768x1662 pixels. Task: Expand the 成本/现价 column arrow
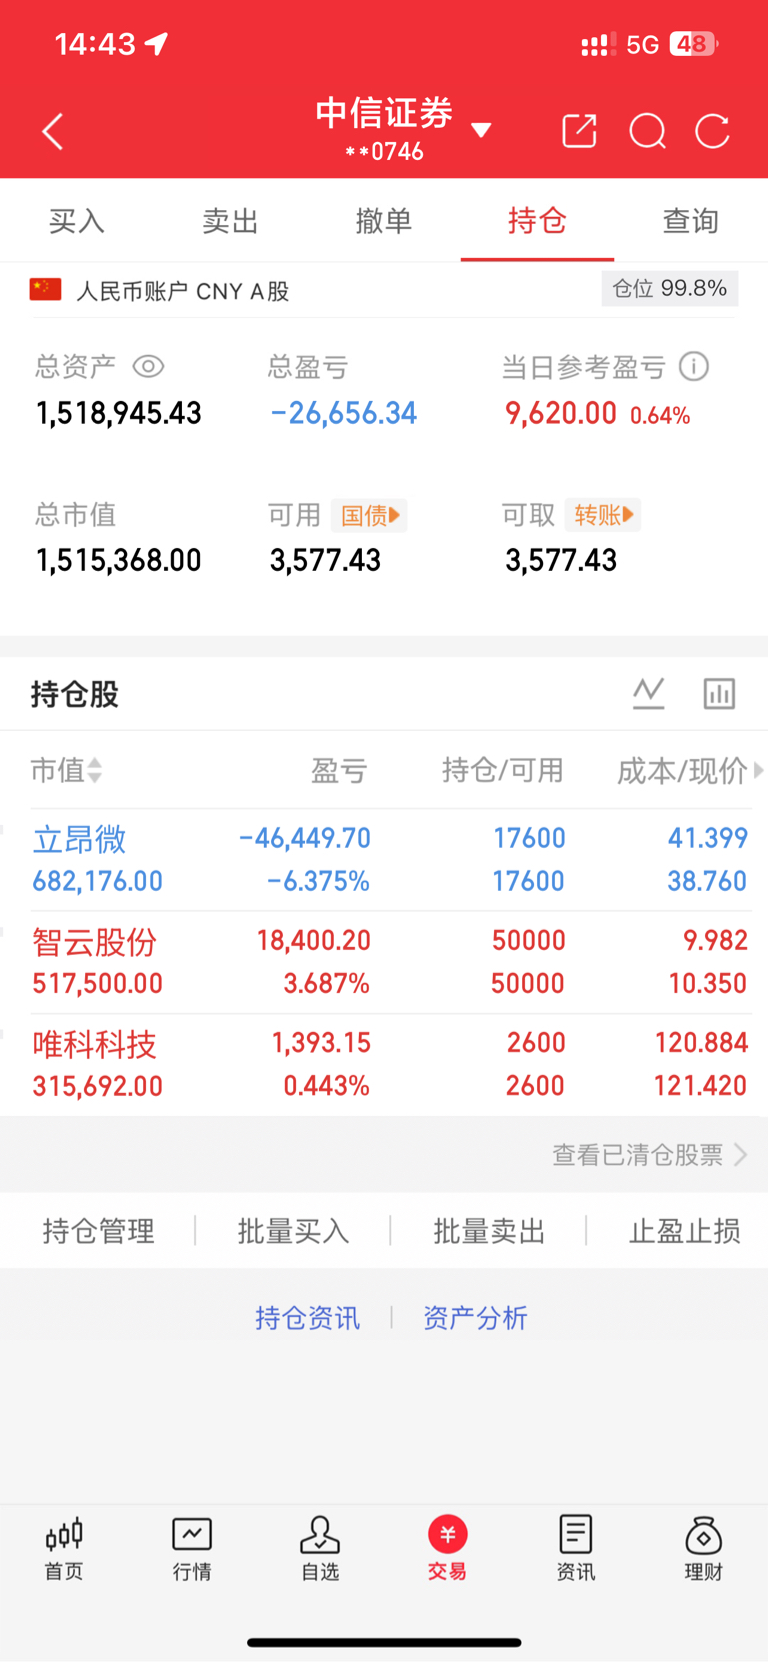tap(759, 770)
